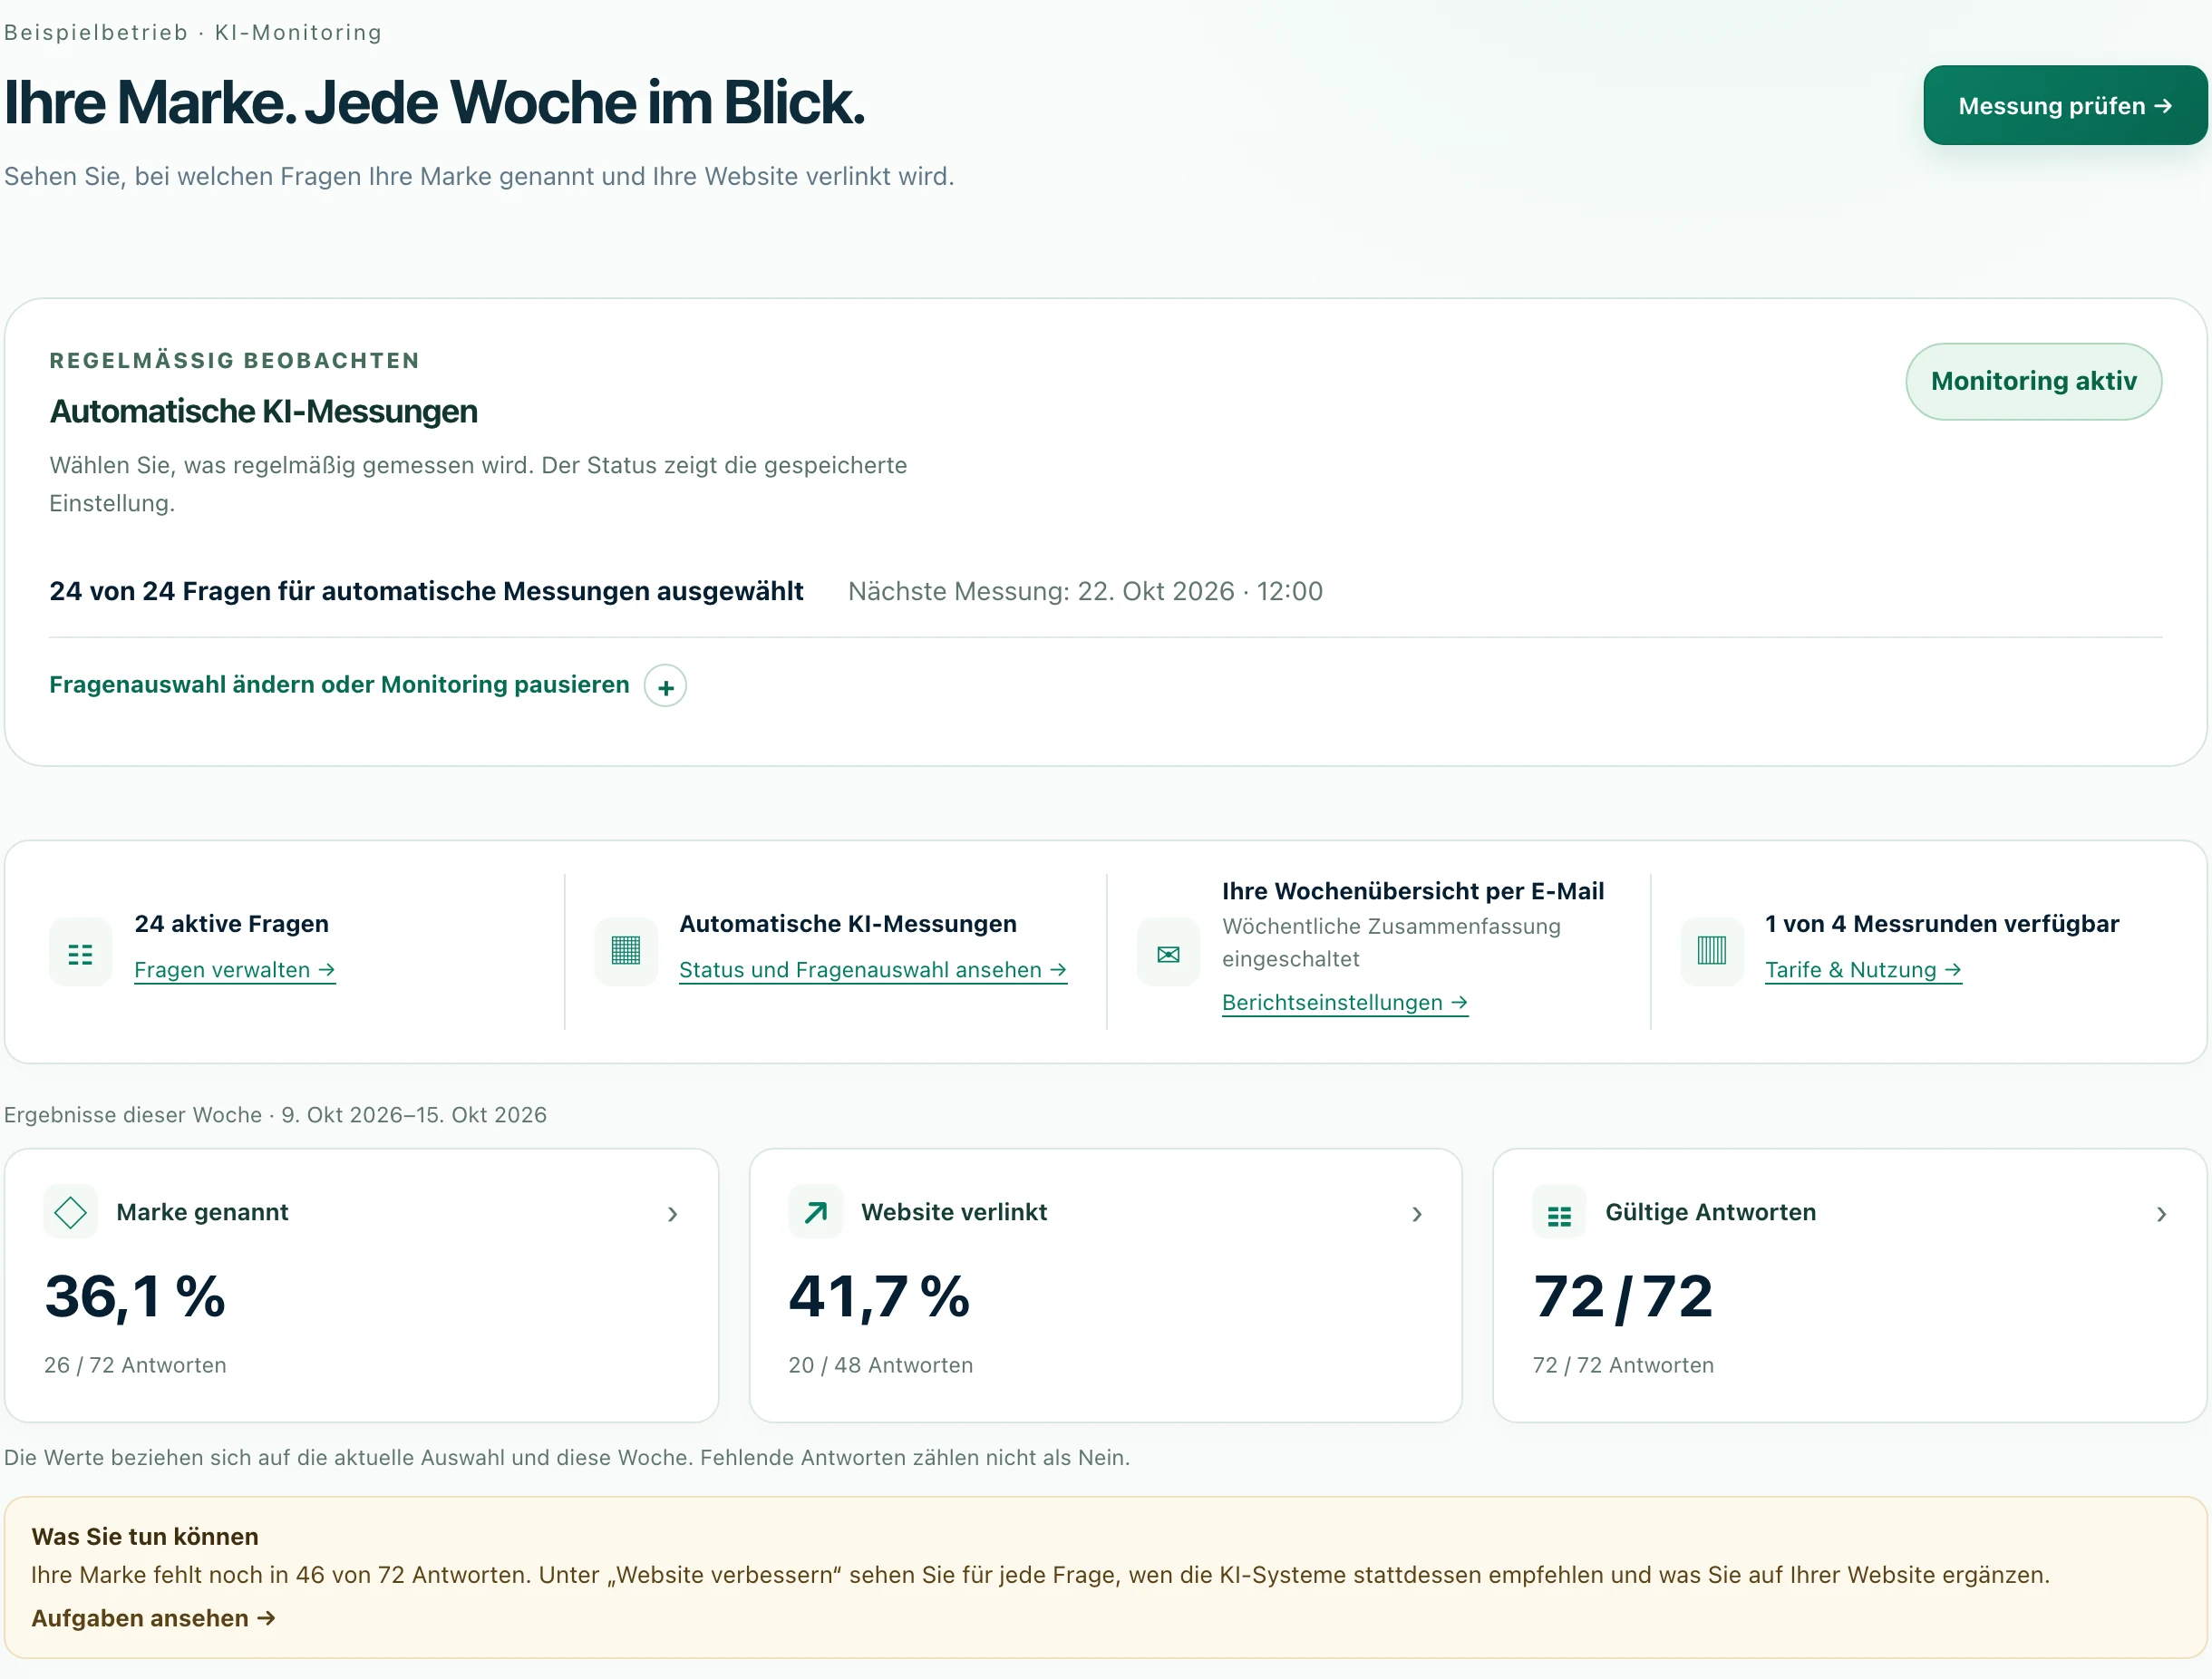
Task: Click Nächste Messung: 22. Okt 2026 text
Action: 1085,591
